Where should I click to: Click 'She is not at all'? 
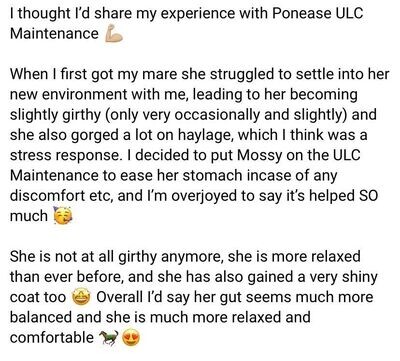point(73,257)
